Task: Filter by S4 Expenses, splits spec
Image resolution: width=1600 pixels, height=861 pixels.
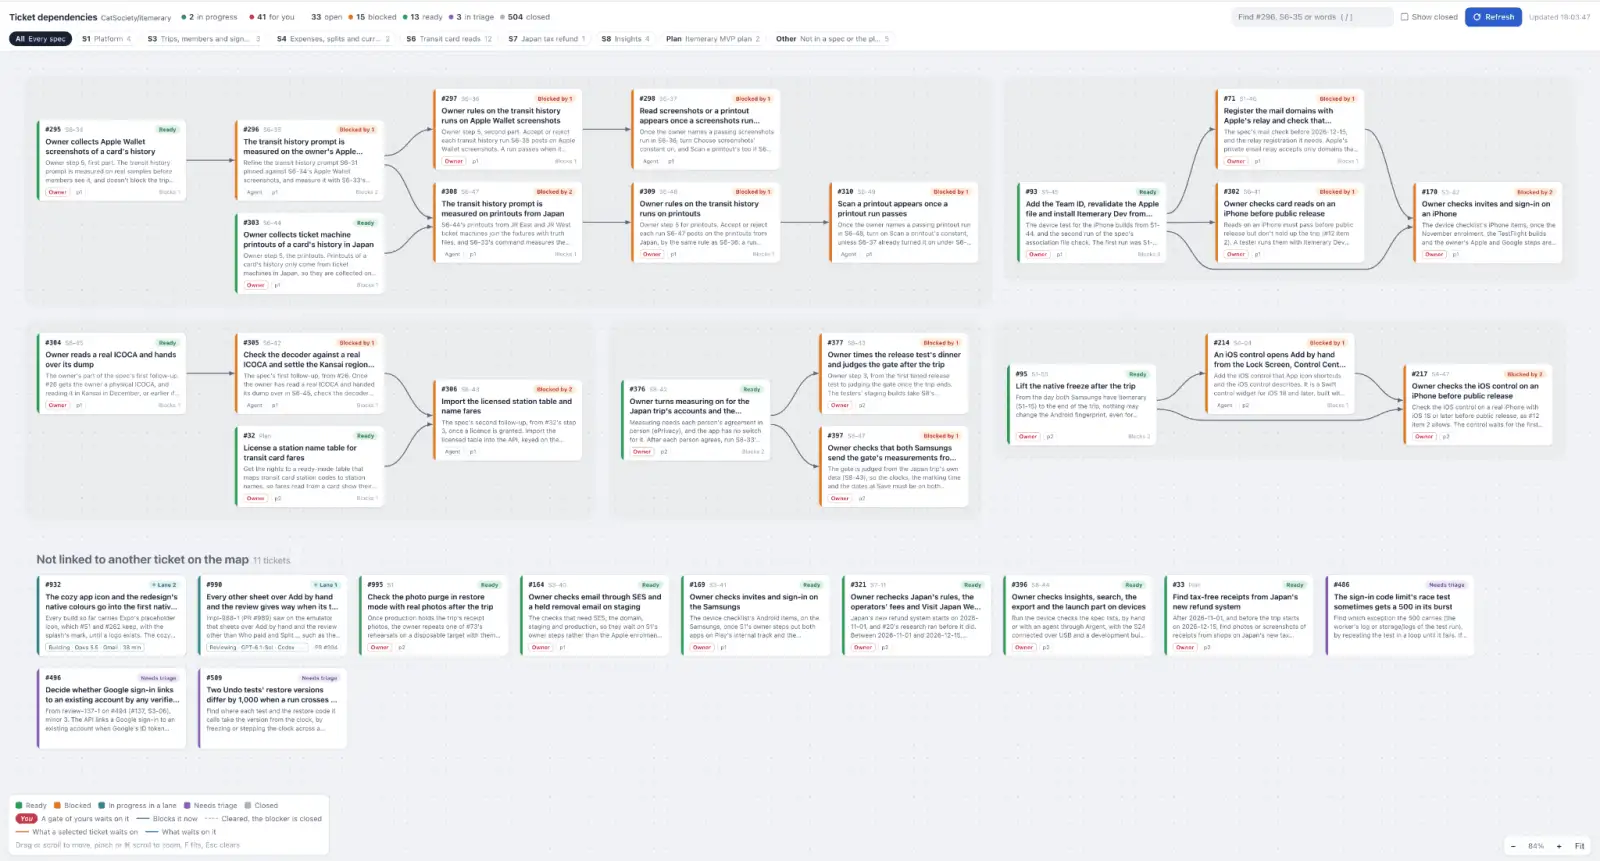Action: pos(333,39)
